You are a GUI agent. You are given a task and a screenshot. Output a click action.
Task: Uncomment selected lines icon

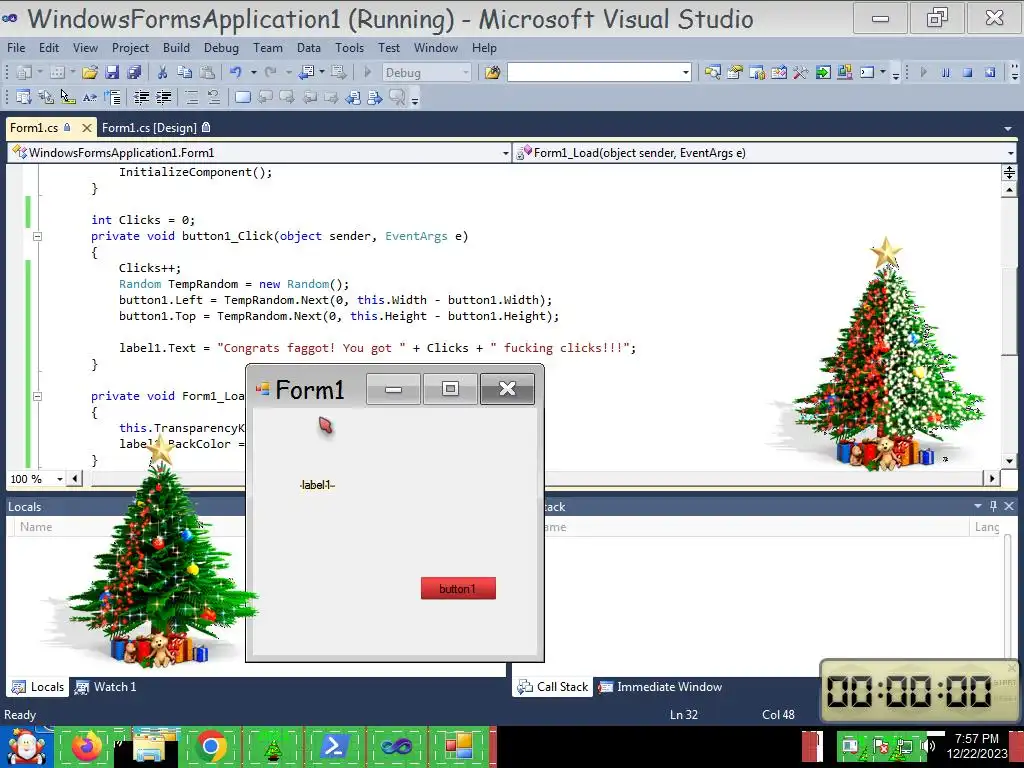(214, 97)
